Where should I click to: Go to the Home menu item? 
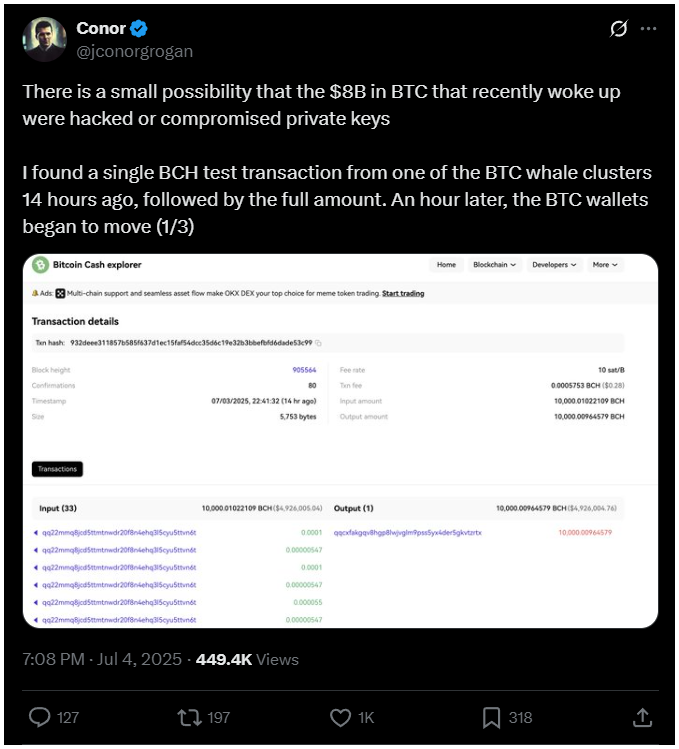(446, 265)
